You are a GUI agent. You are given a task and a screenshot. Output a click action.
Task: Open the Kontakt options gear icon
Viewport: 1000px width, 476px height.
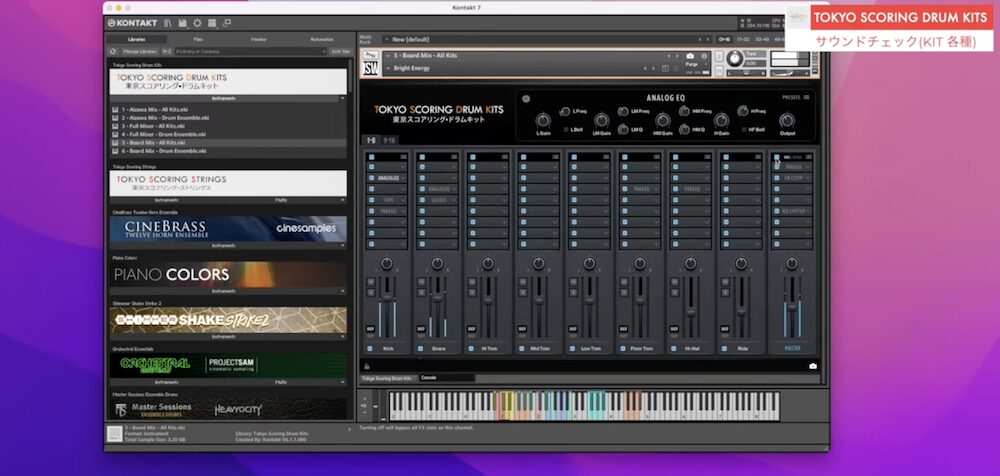click(x=198, y=23)
